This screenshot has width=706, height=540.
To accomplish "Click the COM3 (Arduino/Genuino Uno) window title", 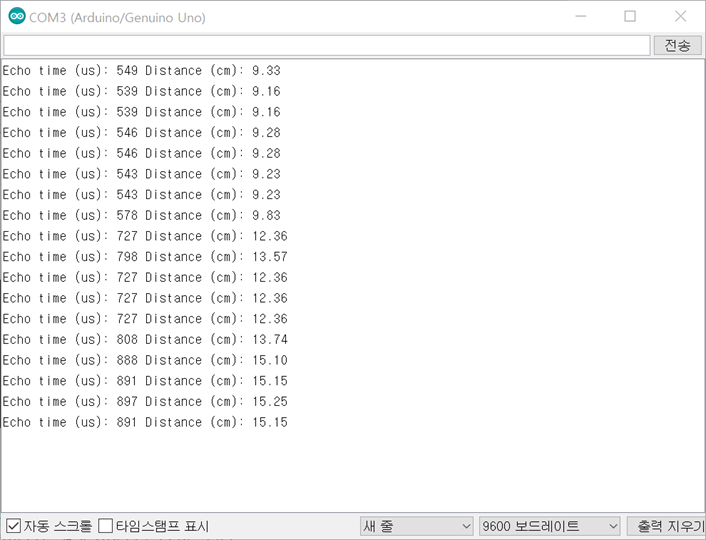I will [x=118, y=18].
